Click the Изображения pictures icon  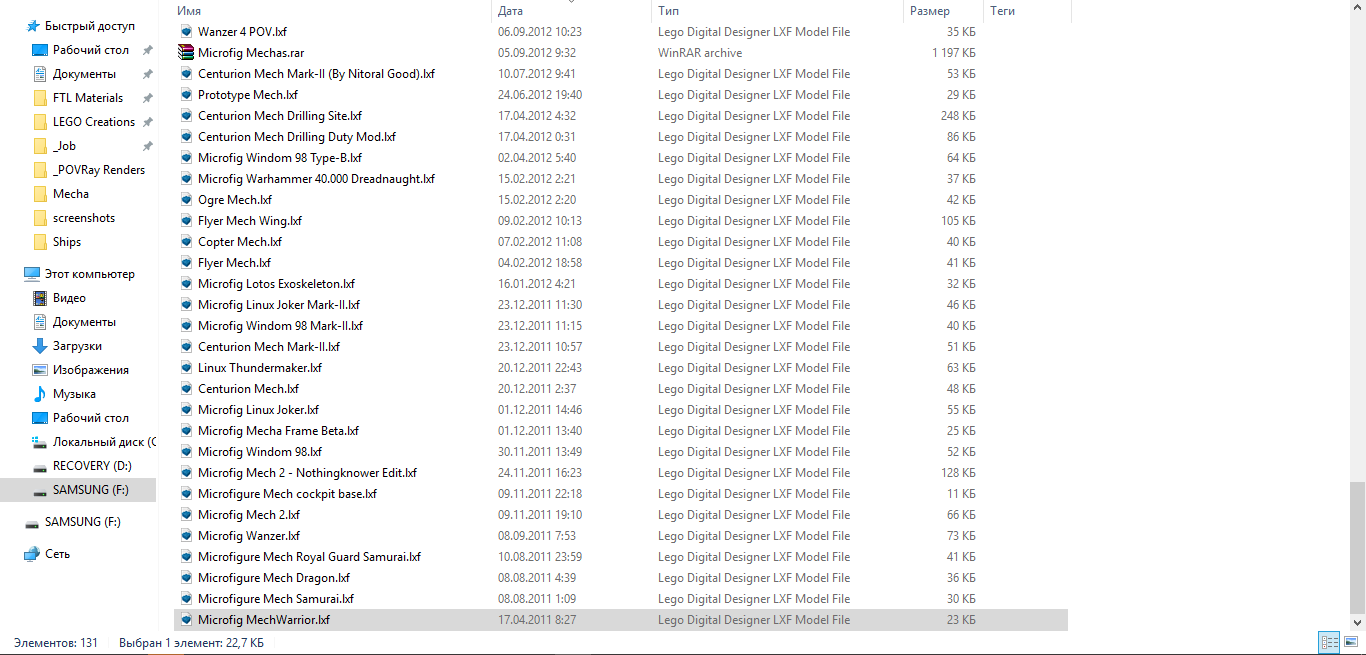click(x=40, y=370)
